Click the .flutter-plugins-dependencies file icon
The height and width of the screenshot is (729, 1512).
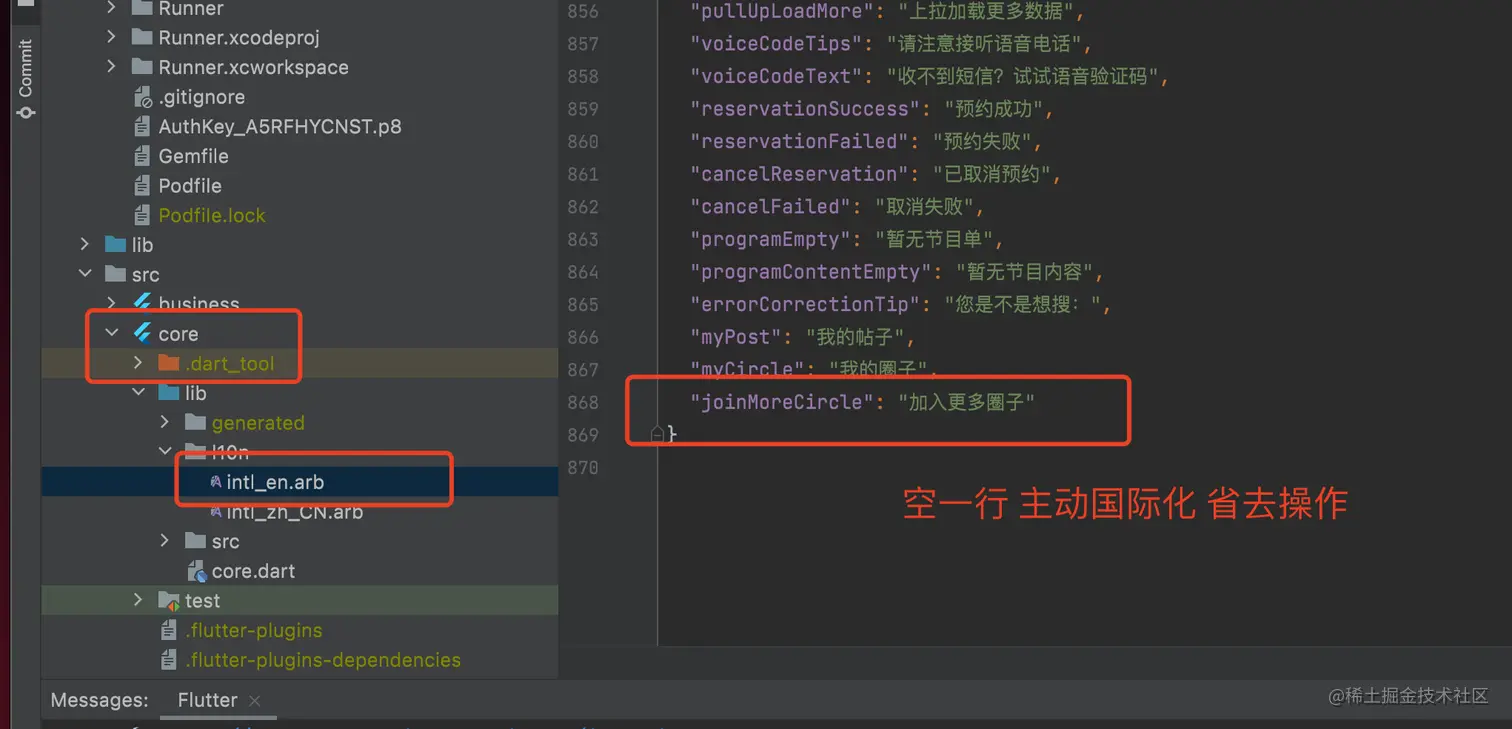coord(169,660)
